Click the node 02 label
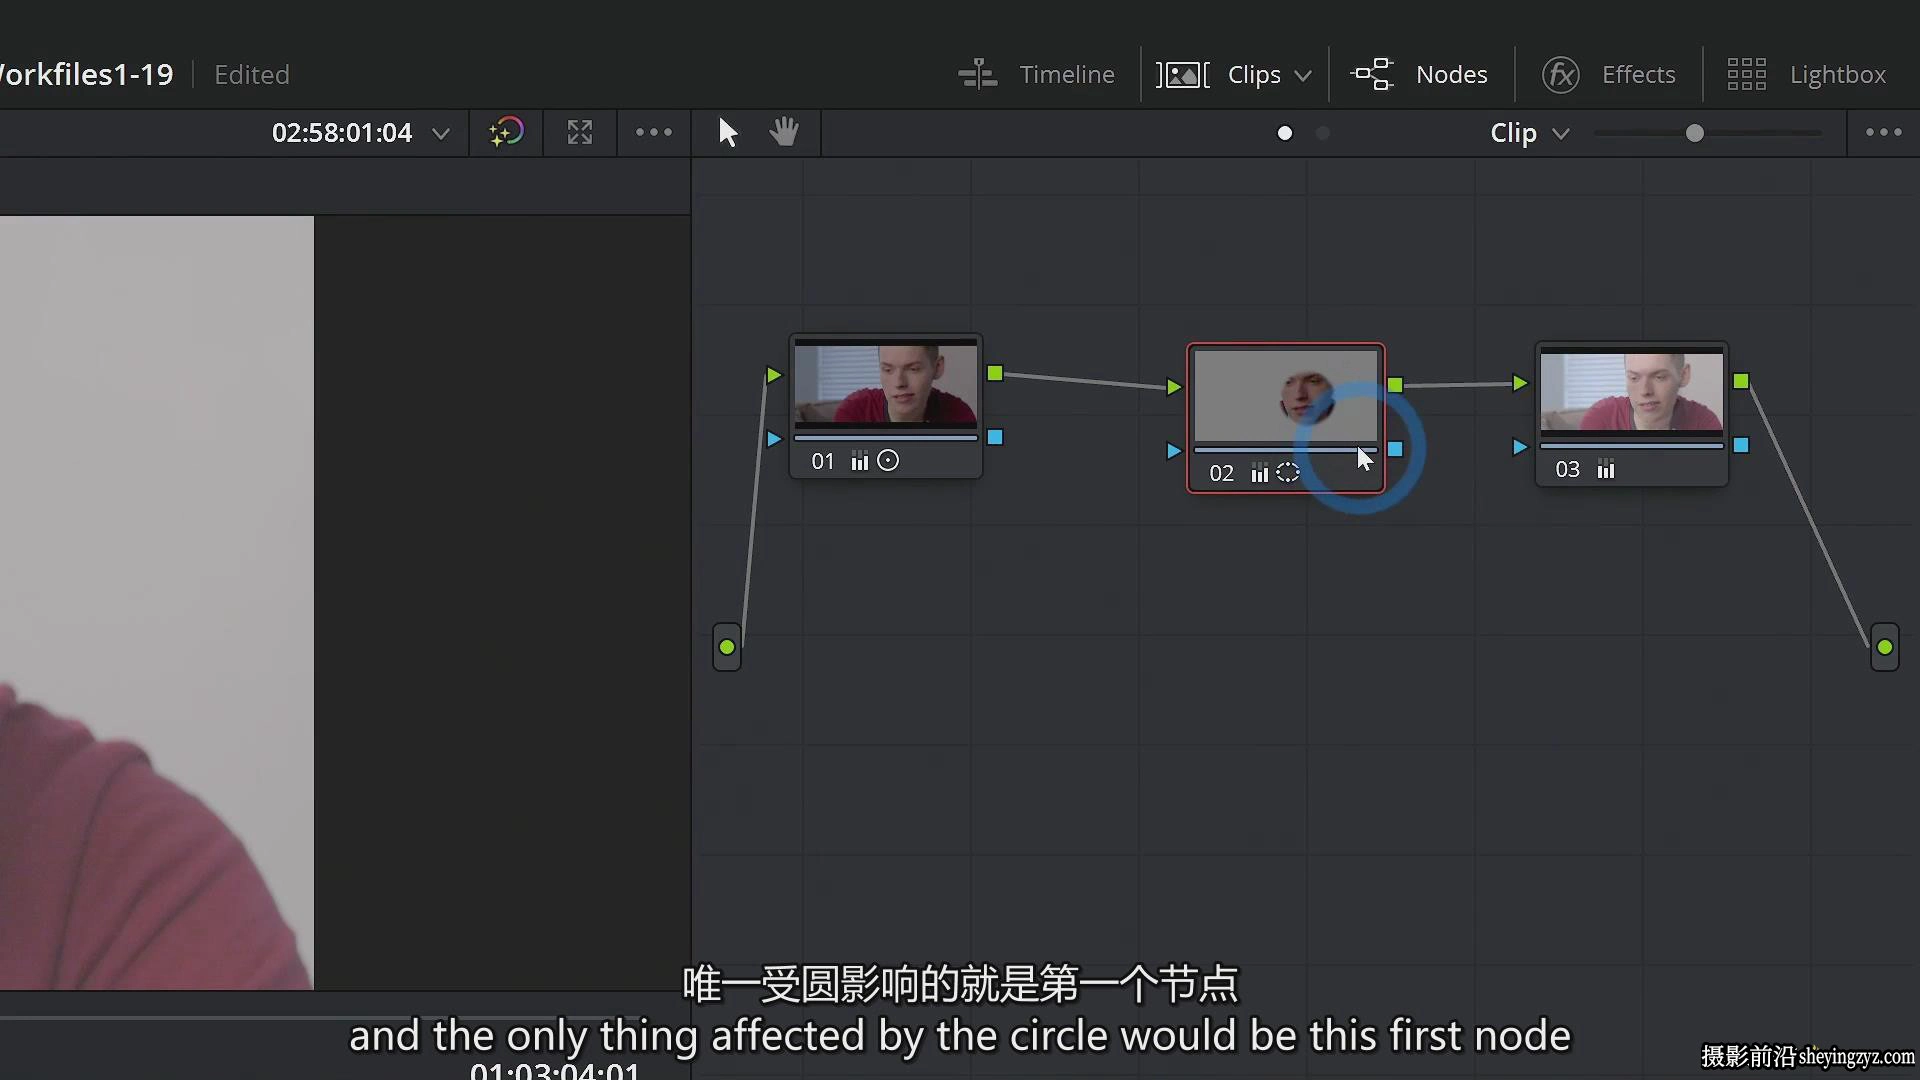Screen dimensions: 1920x1080 point(1222,473)
